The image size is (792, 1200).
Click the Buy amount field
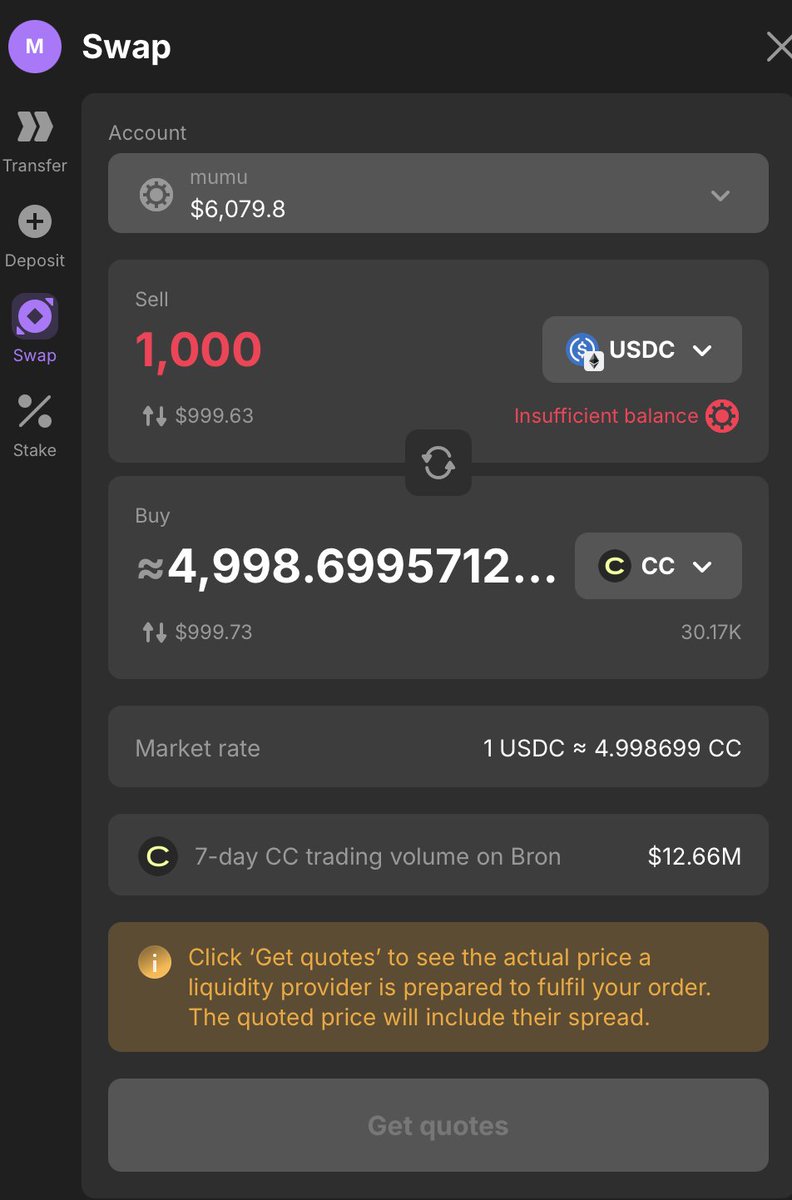350,567
